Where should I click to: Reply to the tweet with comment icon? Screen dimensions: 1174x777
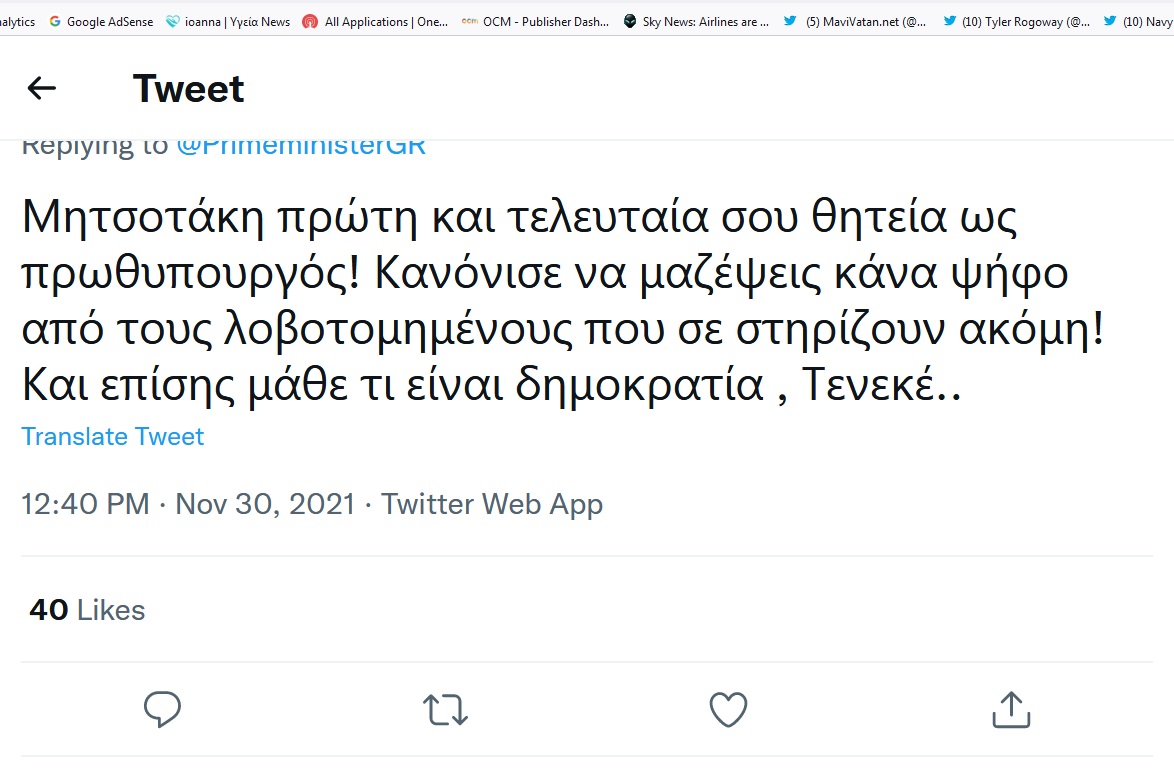coord(162,709)
